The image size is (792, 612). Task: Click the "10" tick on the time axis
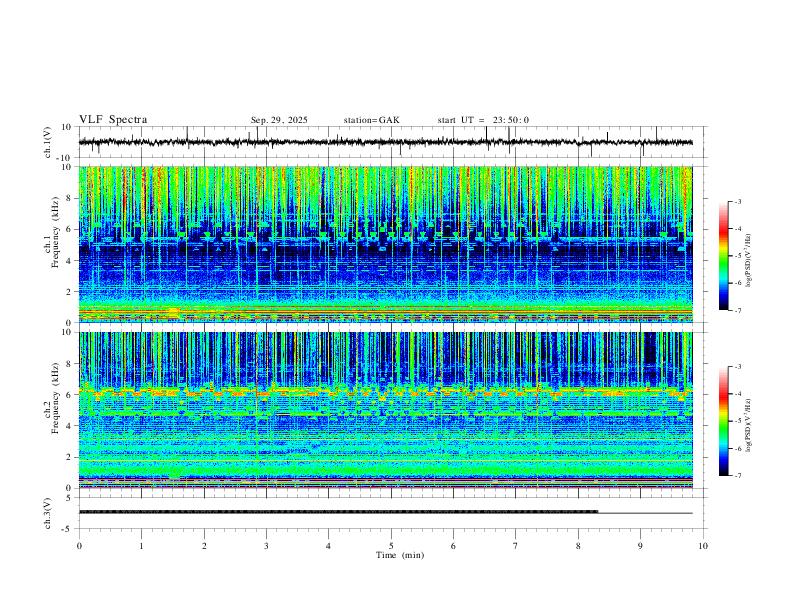703,546
